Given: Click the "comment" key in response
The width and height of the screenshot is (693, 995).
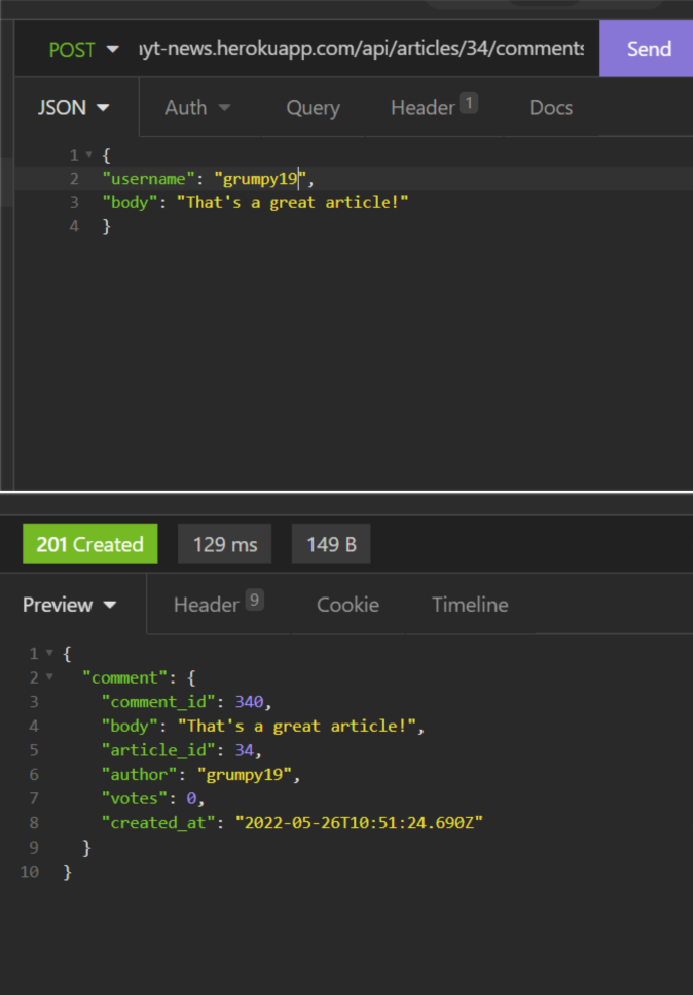Looking at the screenshot, I should click(x=125, y=678).
